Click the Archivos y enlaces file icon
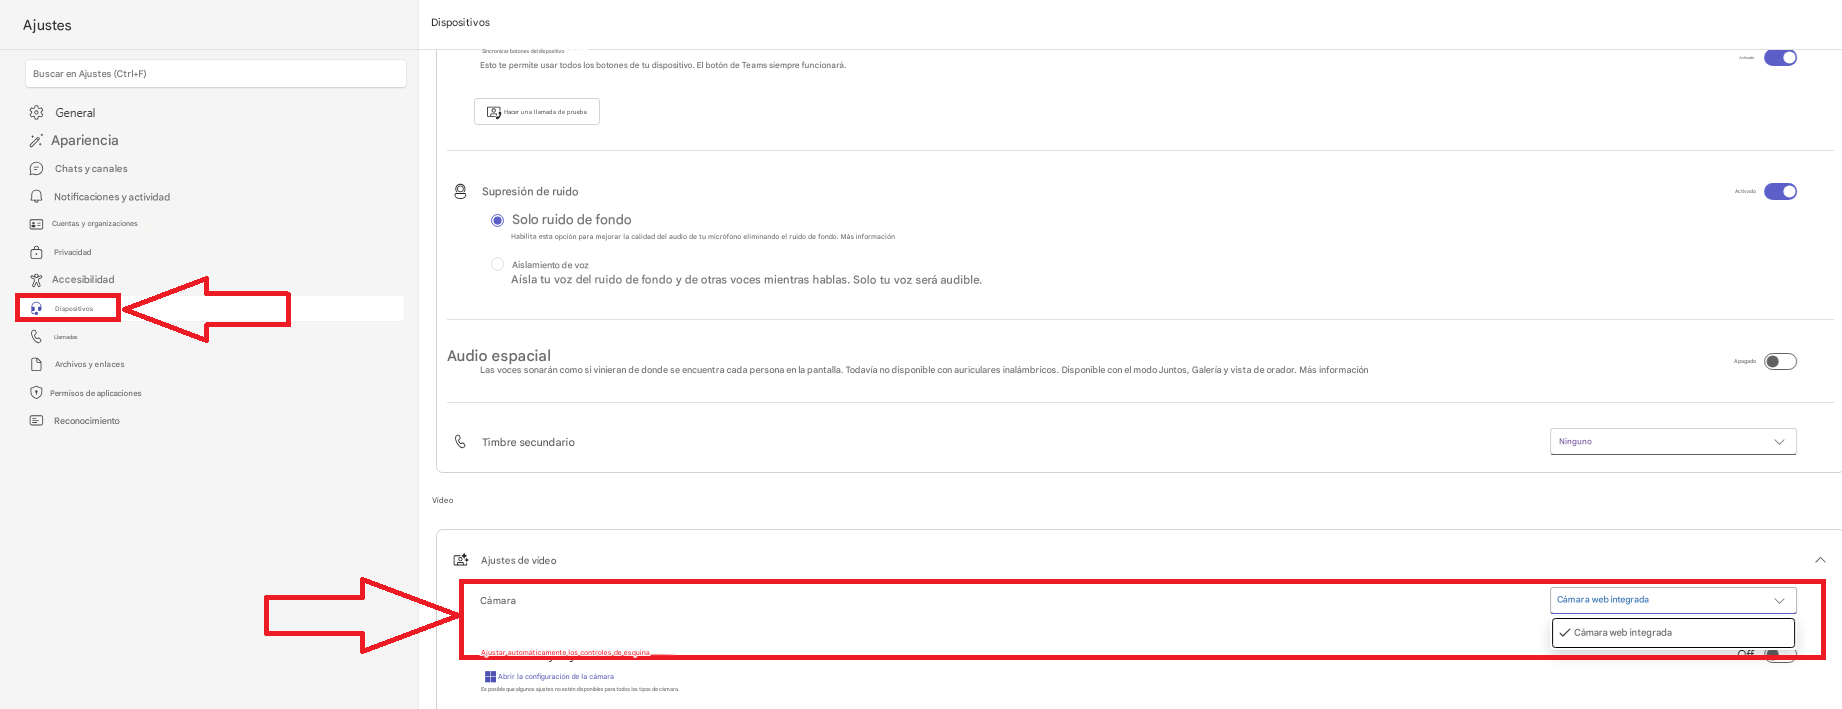 point(37,364)
